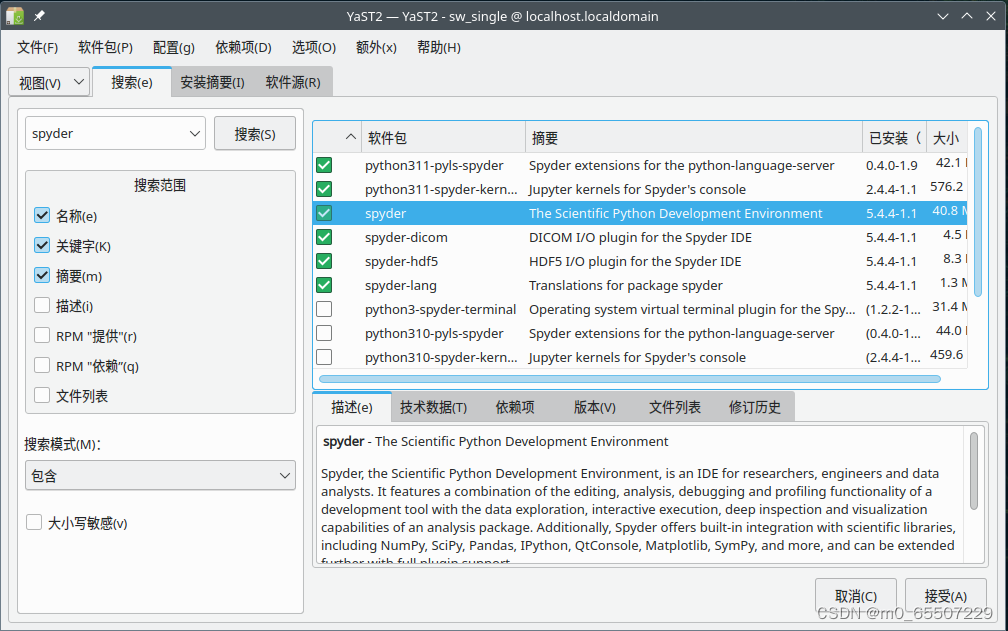Image resolution: width=1008 pixels, height=631 pixels.
Task: Open the 依赖项(D) menu
Action: coord(243,48)
